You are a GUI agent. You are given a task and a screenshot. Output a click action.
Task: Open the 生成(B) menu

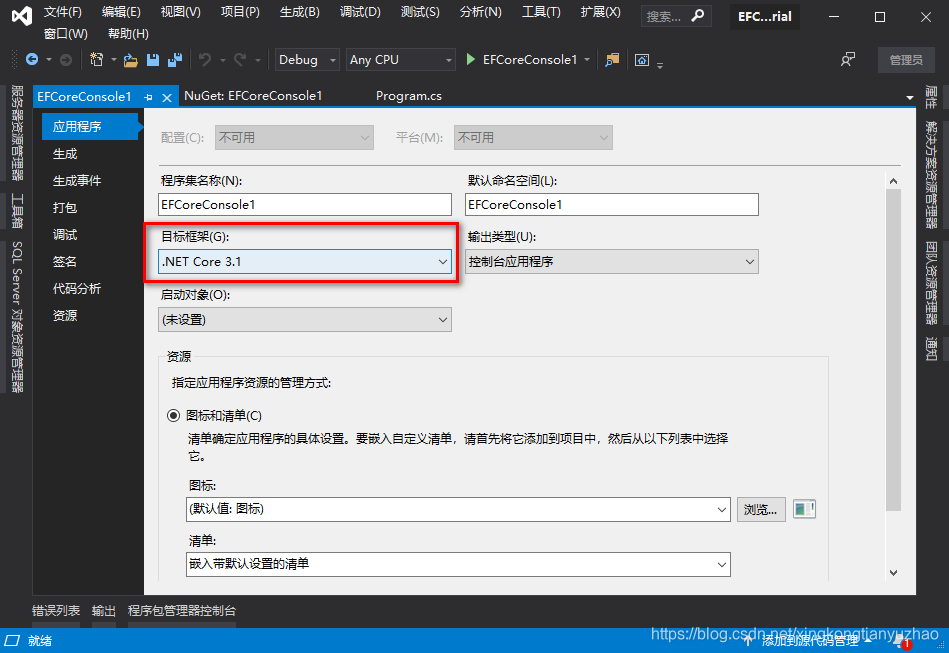pos(300,11)
